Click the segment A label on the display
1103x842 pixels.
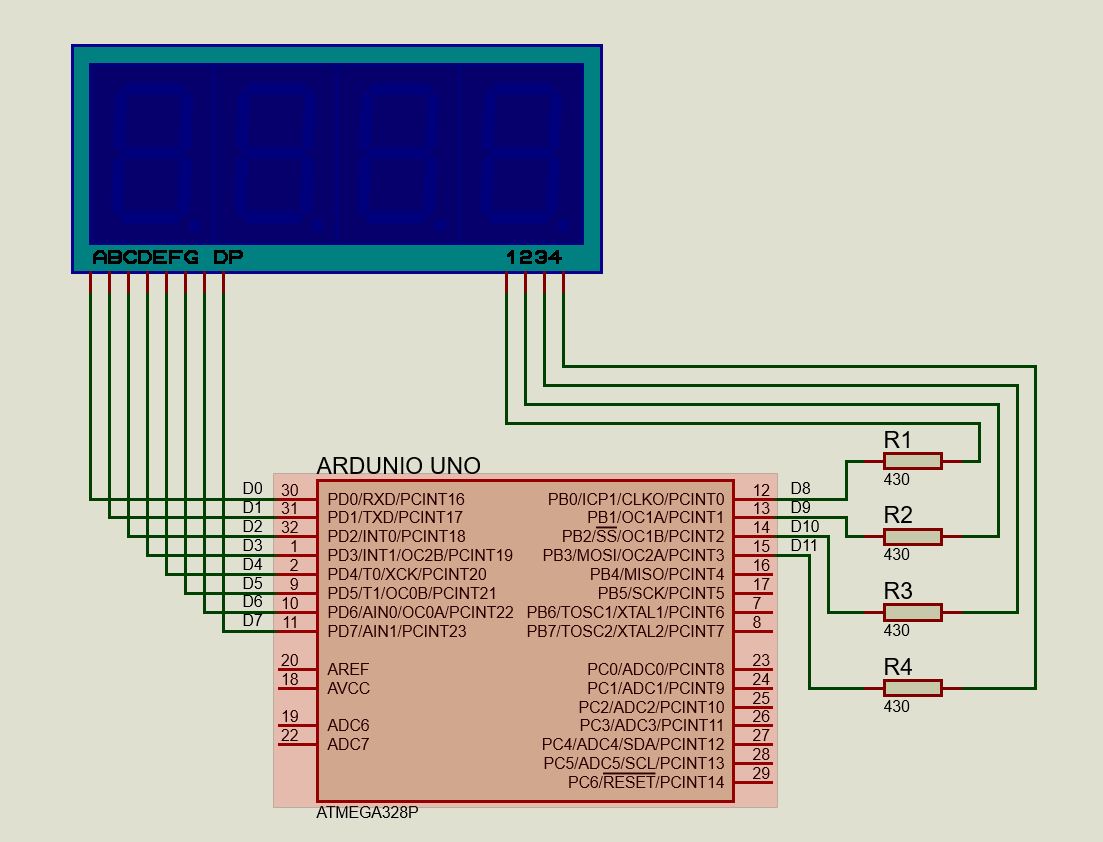[x=98, y=255]
